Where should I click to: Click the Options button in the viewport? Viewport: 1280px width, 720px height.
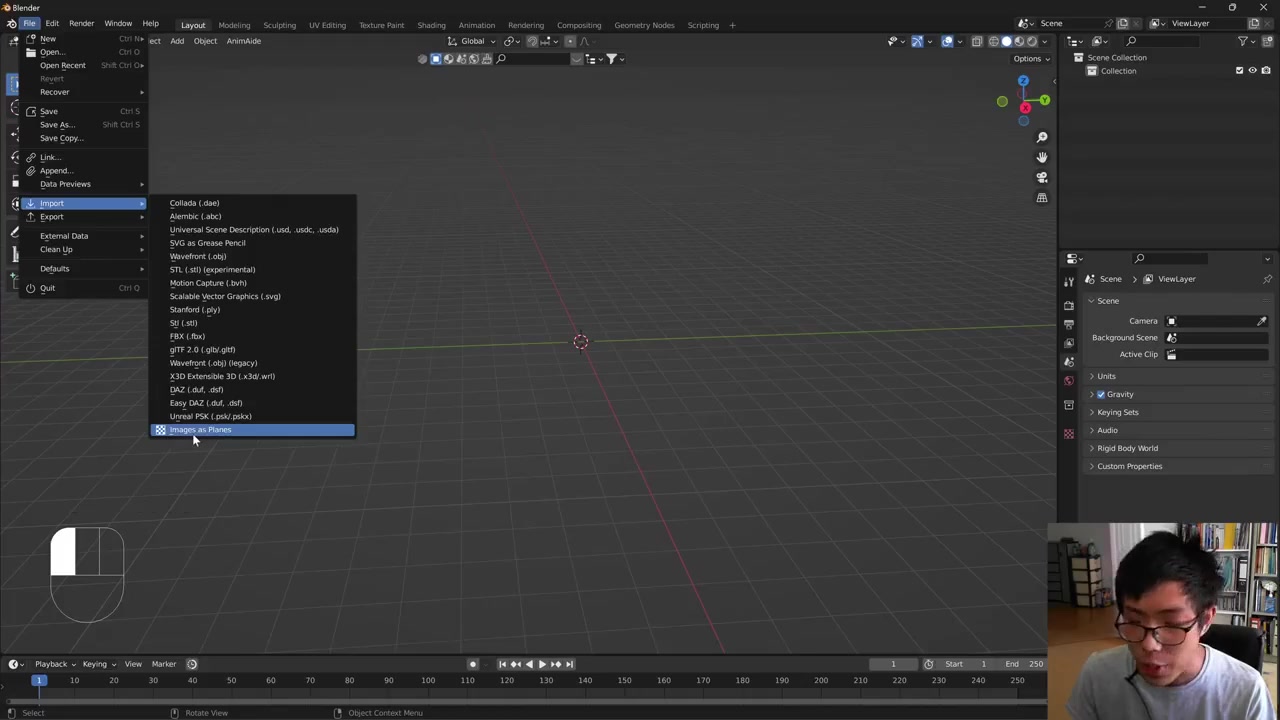[1030, 59]
